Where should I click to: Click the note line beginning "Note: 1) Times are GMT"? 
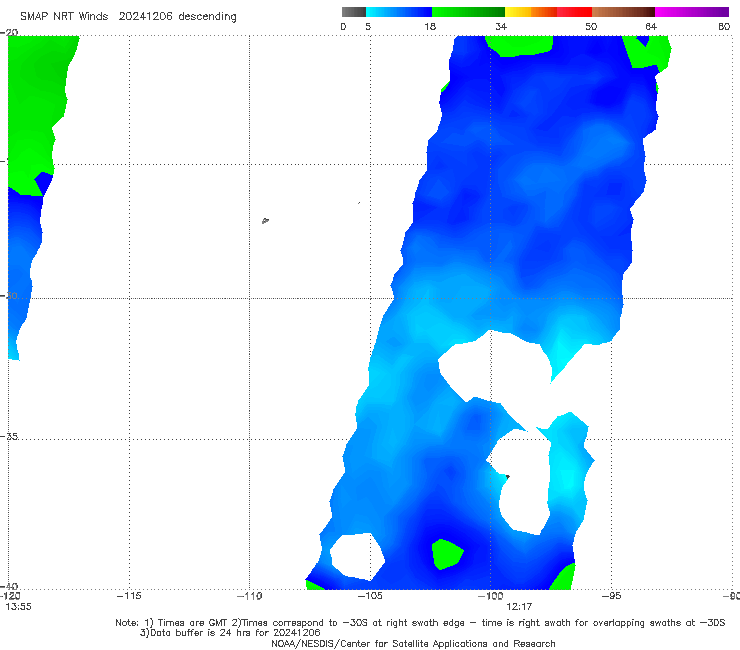tap(420, 623)
